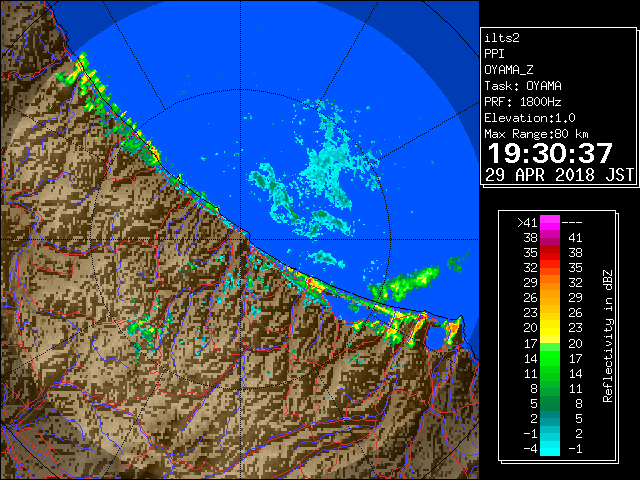
Task: Click the '>41' legend value
Action: (527, 223)
